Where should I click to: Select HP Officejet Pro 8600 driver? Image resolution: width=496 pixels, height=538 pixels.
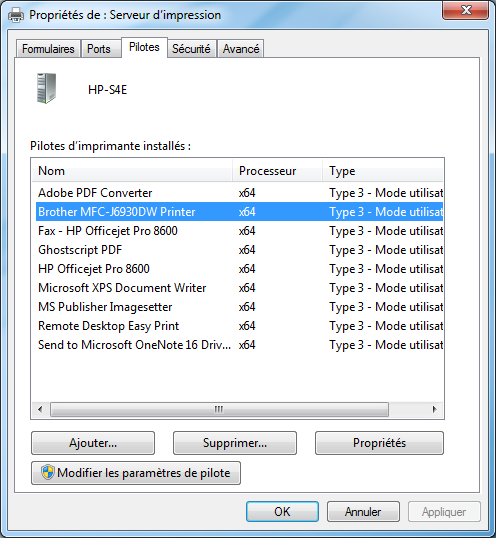(239, 269)
